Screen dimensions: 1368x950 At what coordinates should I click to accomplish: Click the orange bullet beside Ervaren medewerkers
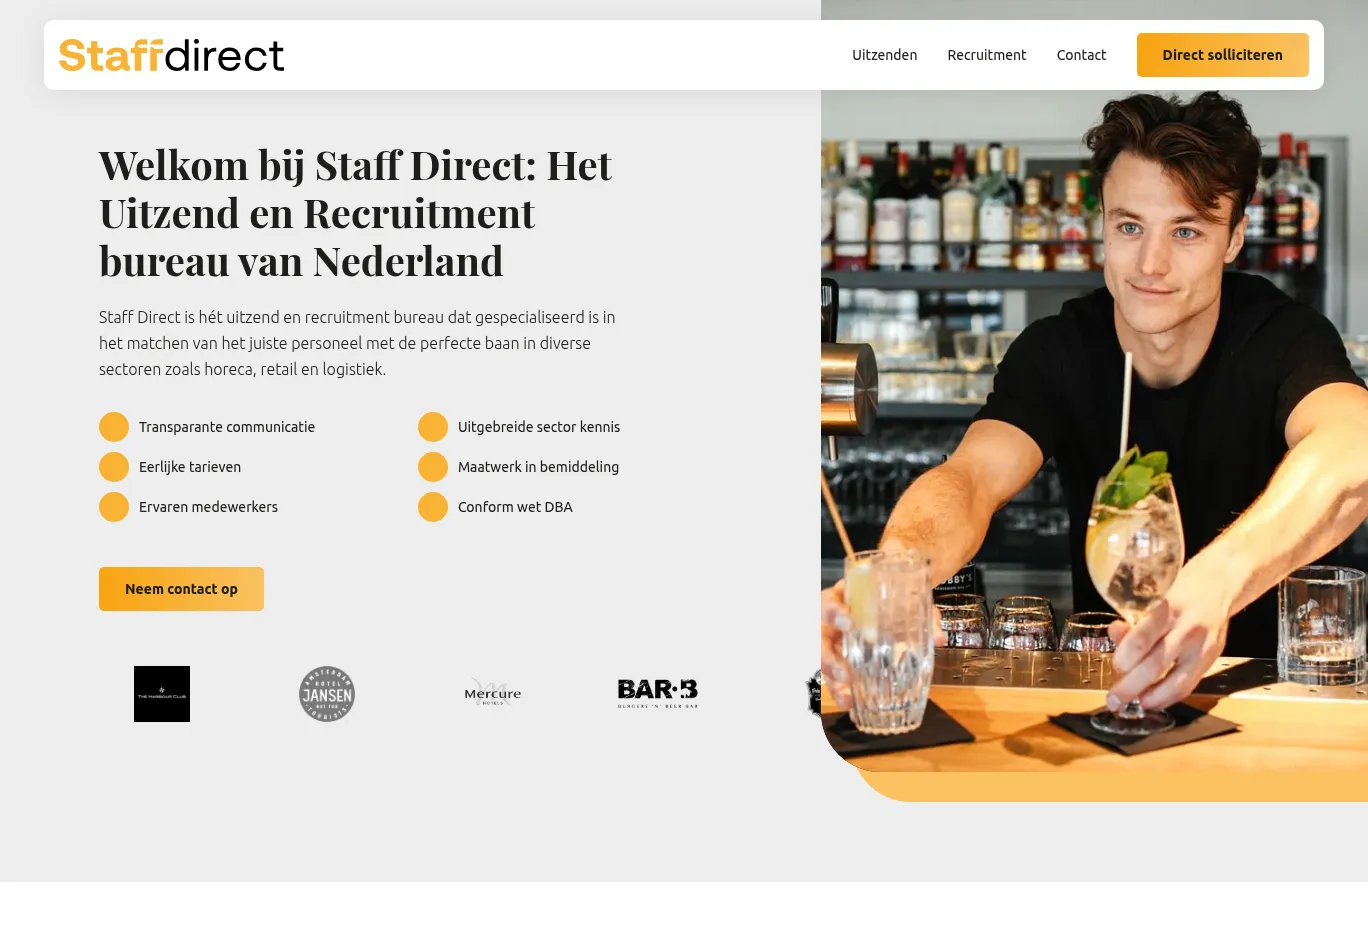[x=114, y=507]
